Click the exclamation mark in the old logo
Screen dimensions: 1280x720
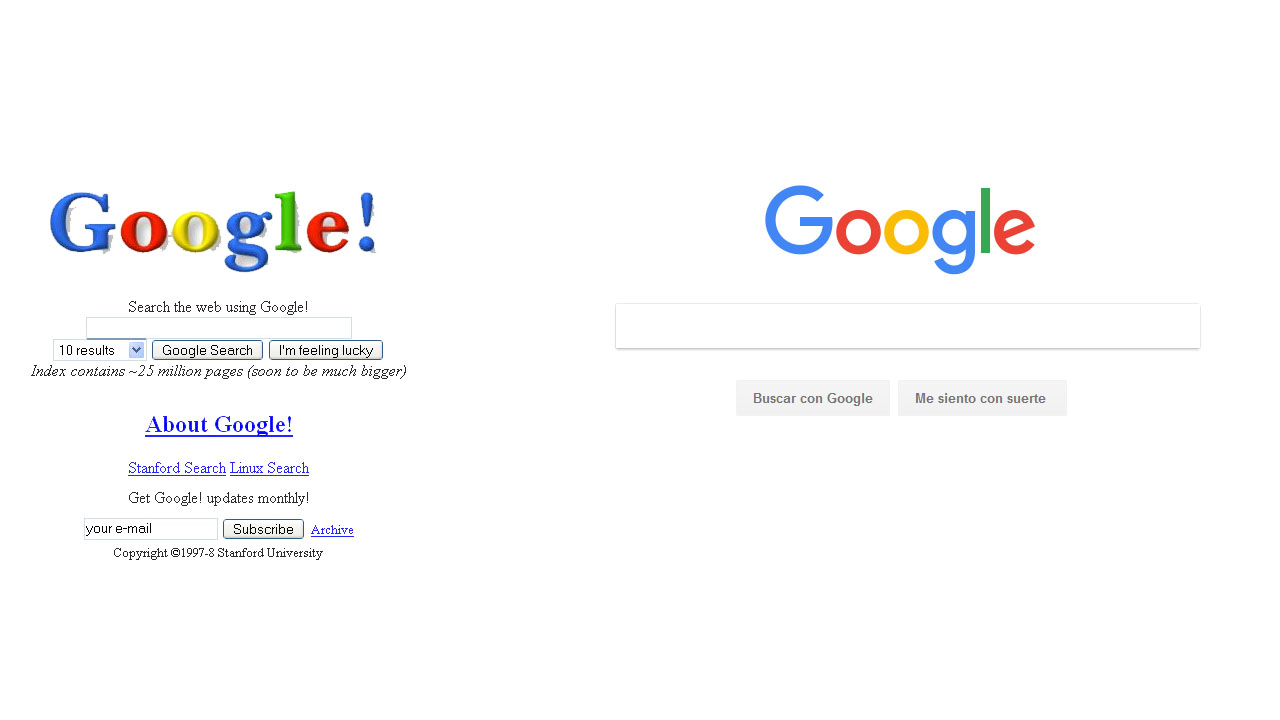(x=366, y=222)
